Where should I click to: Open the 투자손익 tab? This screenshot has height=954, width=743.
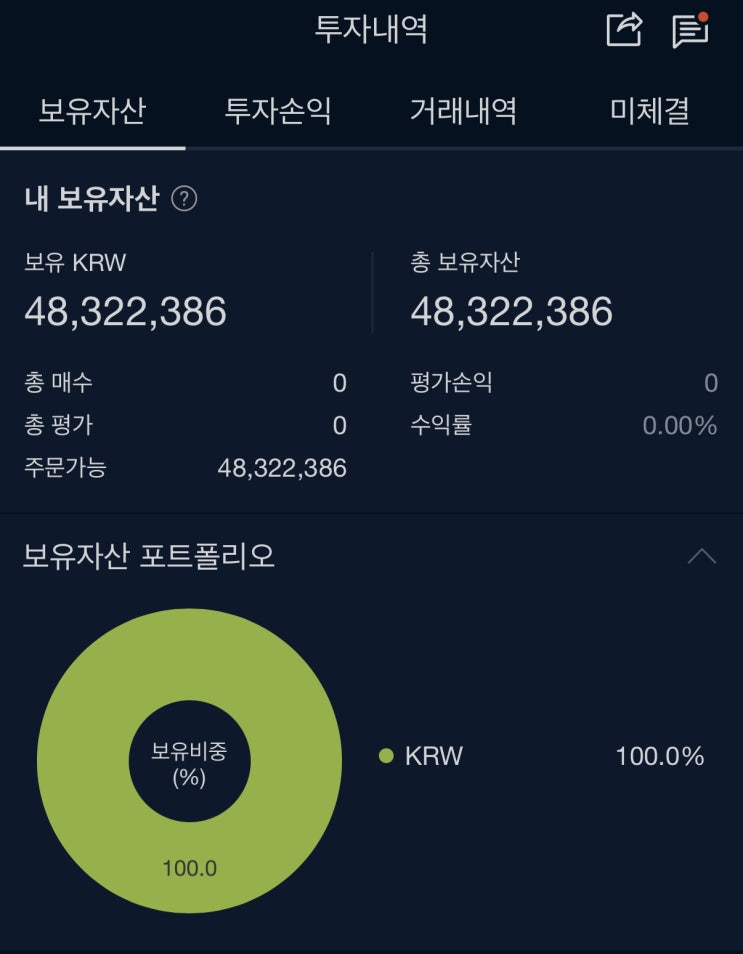coord(278,111)
